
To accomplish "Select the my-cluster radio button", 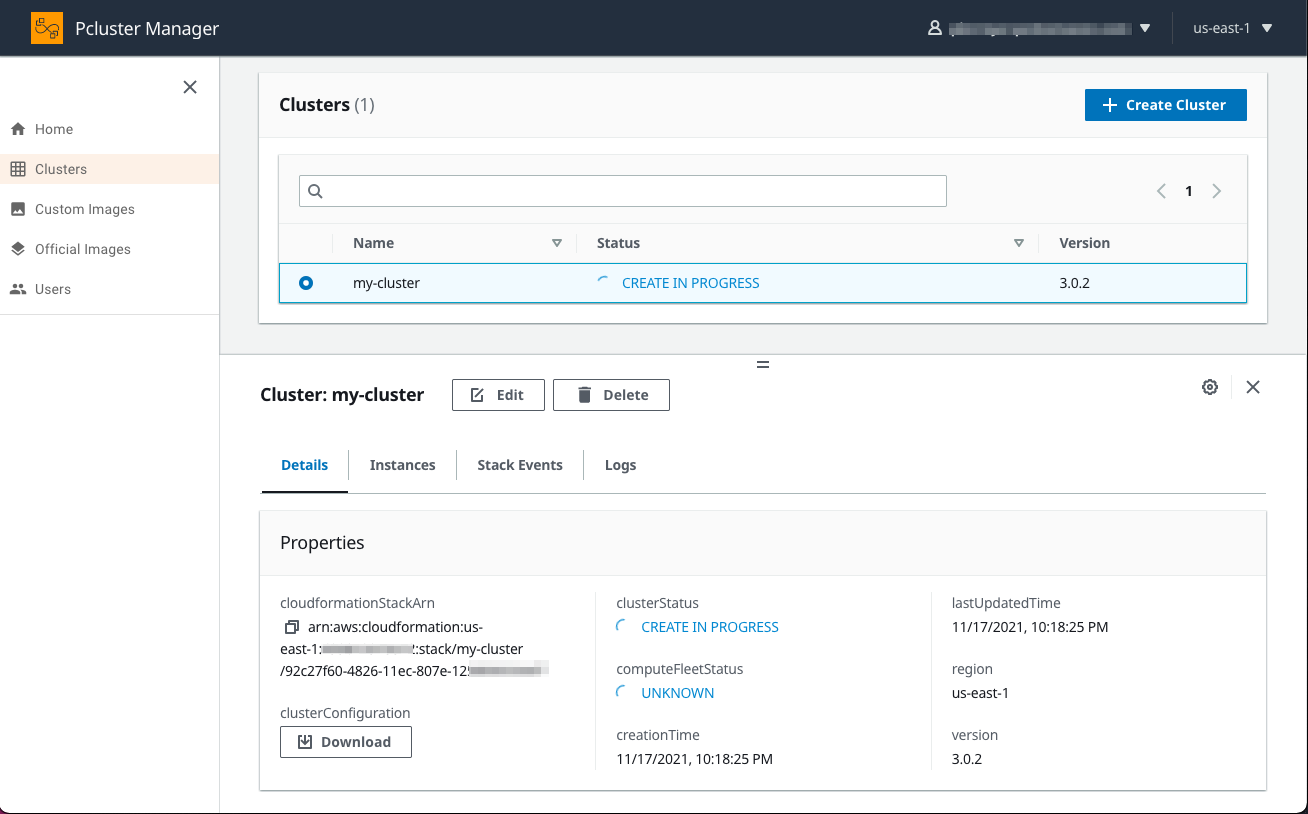I will 306,283.
